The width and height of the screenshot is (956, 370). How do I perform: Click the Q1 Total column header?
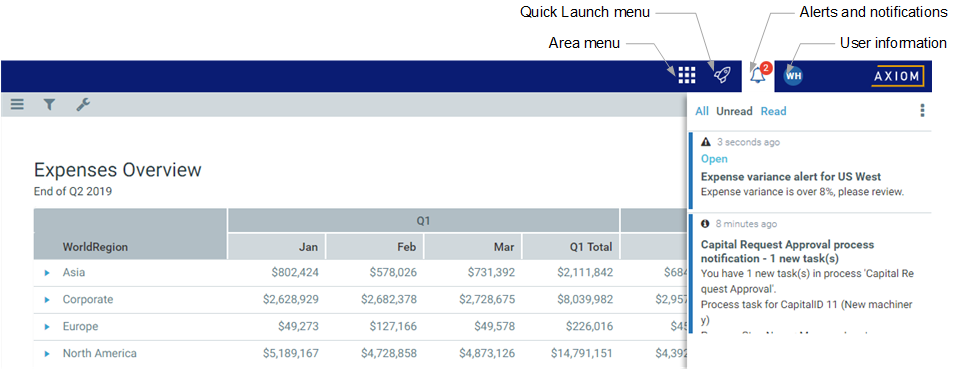pyautogui.click(x=571, y=247)
